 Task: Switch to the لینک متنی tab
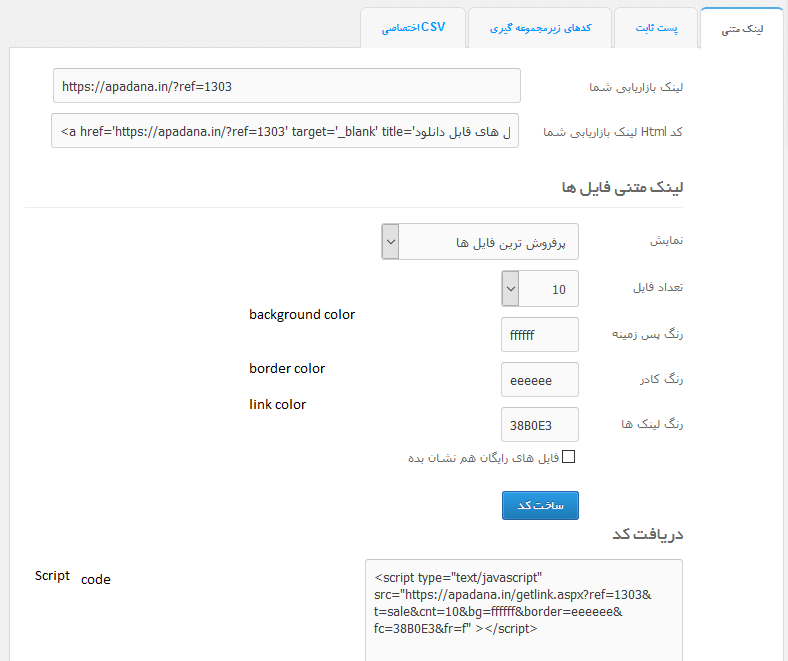pyautogui.click(x=742, y=29)
